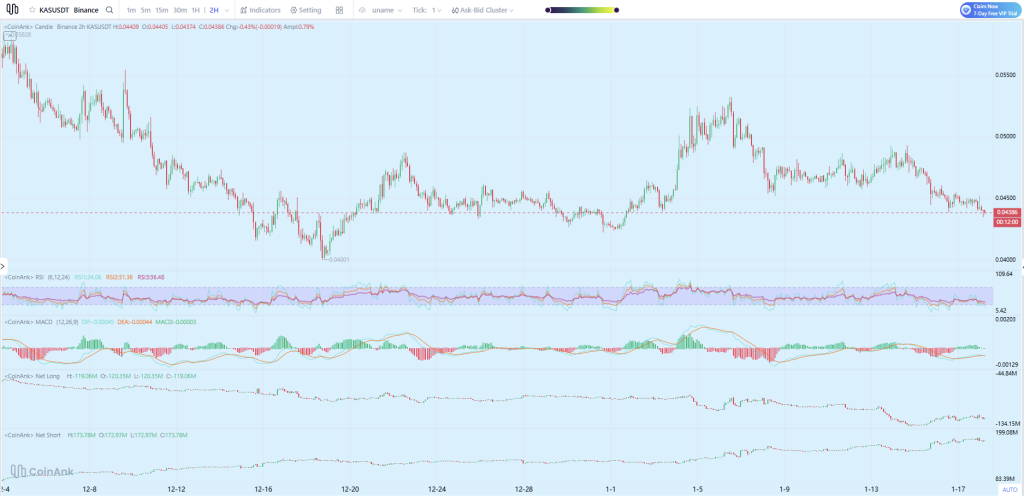
Task: Select the 1H timeframe
Action: (x=196, y=10)
